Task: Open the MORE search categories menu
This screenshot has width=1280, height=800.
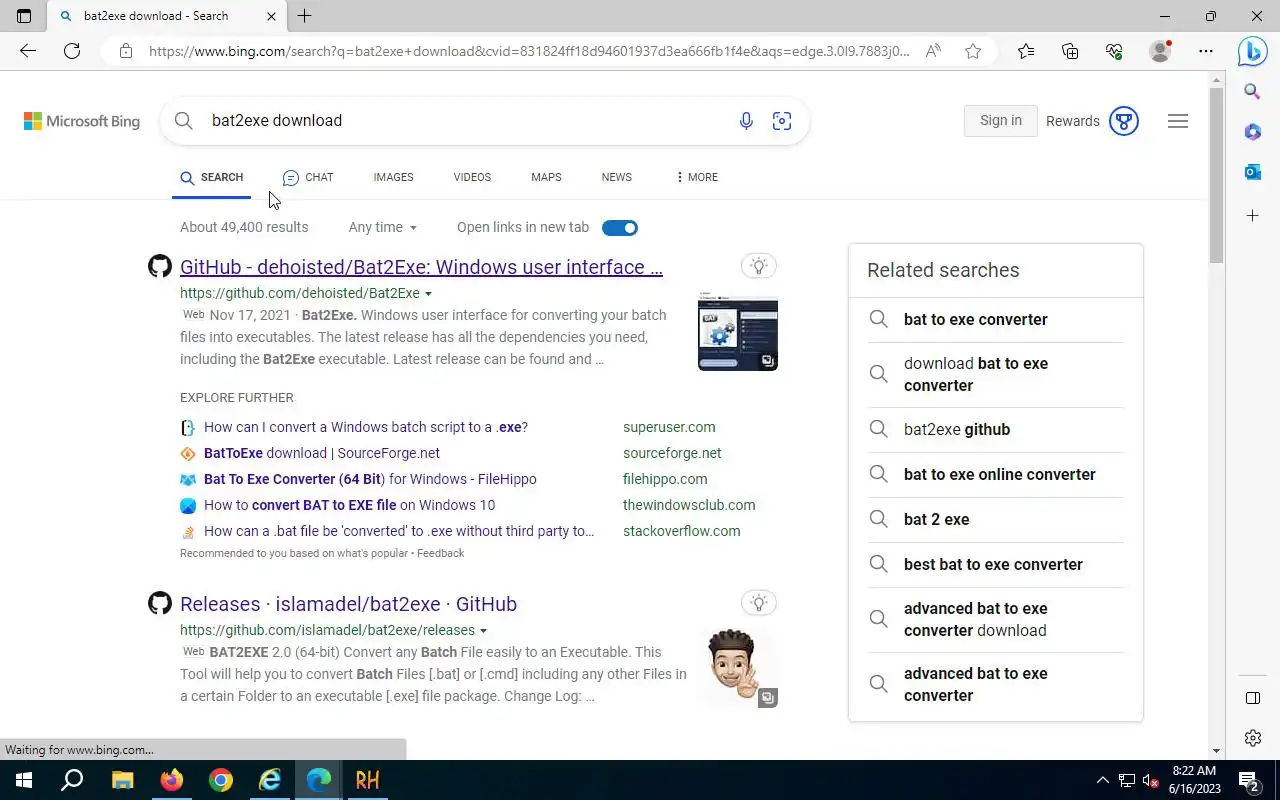Action: 697,177
